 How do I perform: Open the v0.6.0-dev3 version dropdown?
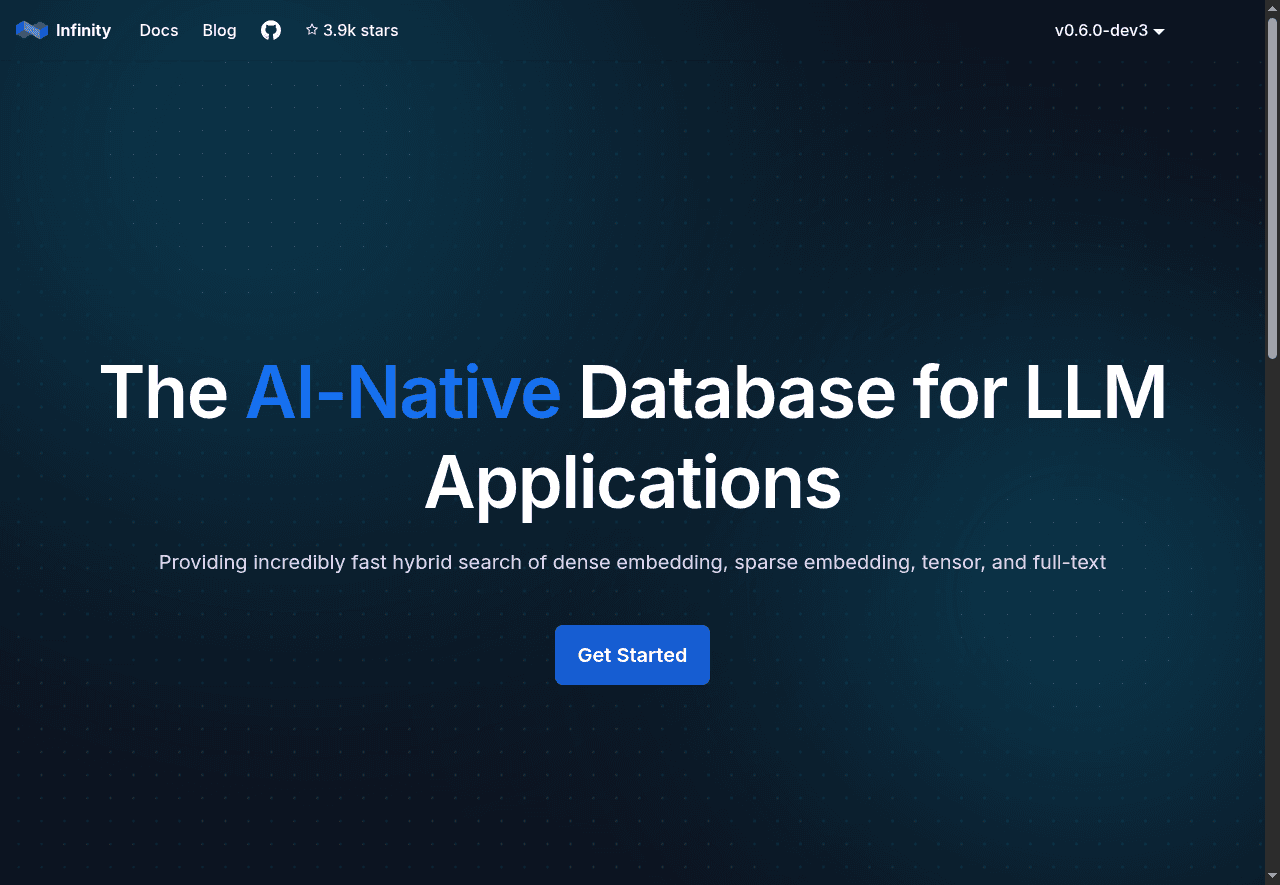[x=1101, y=31]
